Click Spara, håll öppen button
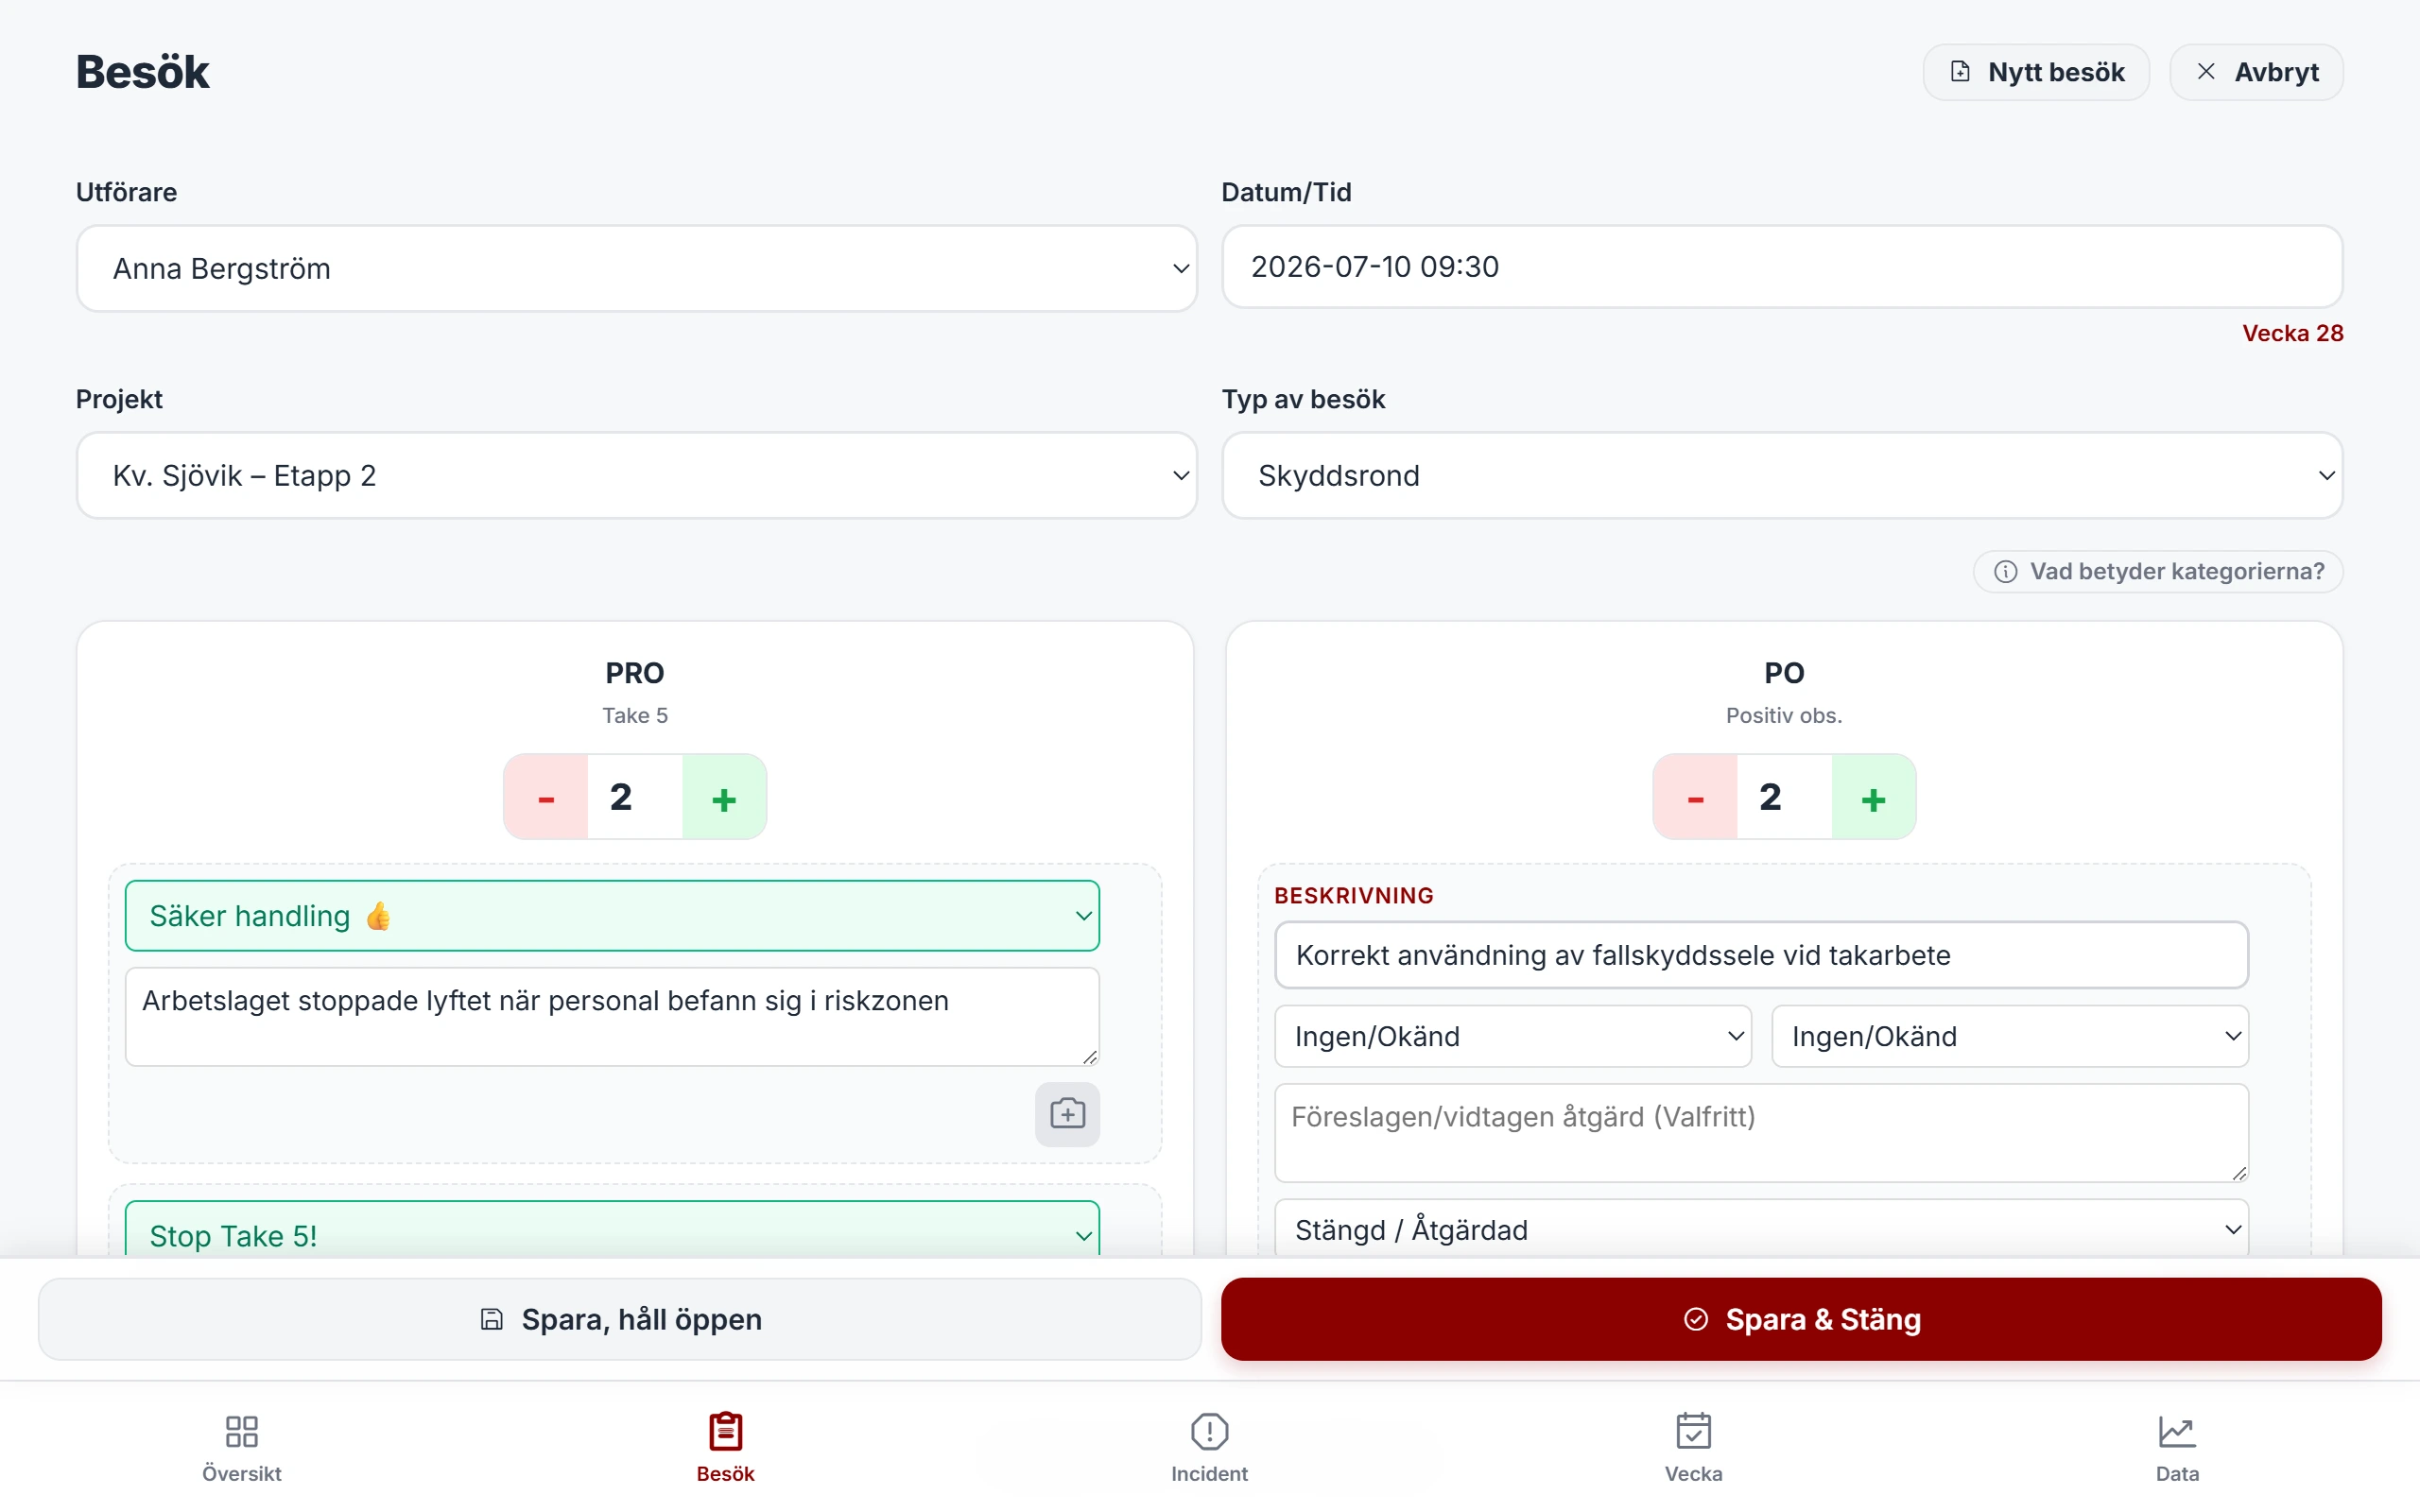The width and height of the screenshot is (2420, 1512). coord(620,1319)
